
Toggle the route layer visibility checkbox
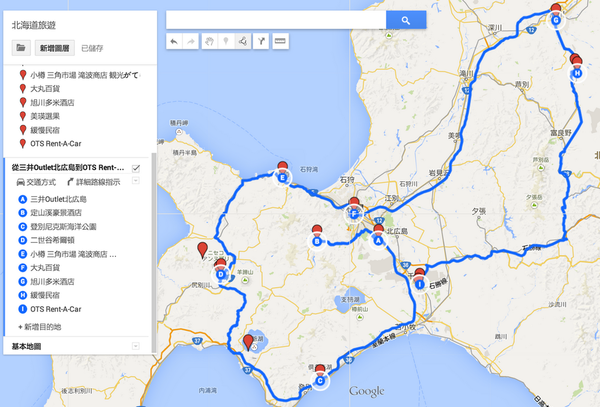click(135, 168)
